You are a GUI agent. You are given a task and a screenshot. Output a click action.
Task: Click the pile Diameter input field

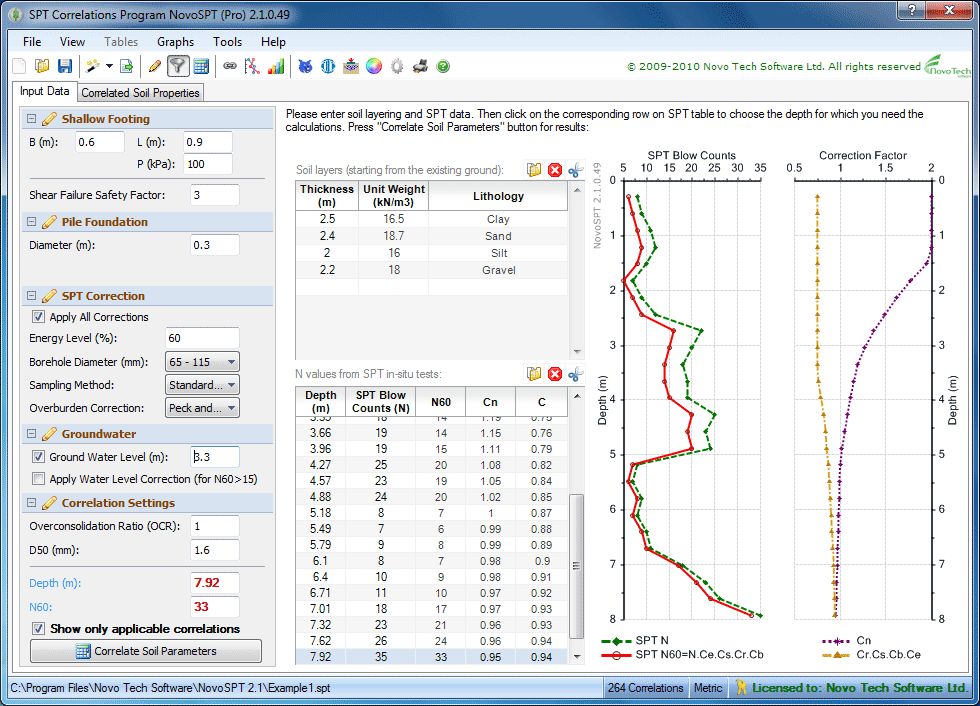tap(214, 245)
